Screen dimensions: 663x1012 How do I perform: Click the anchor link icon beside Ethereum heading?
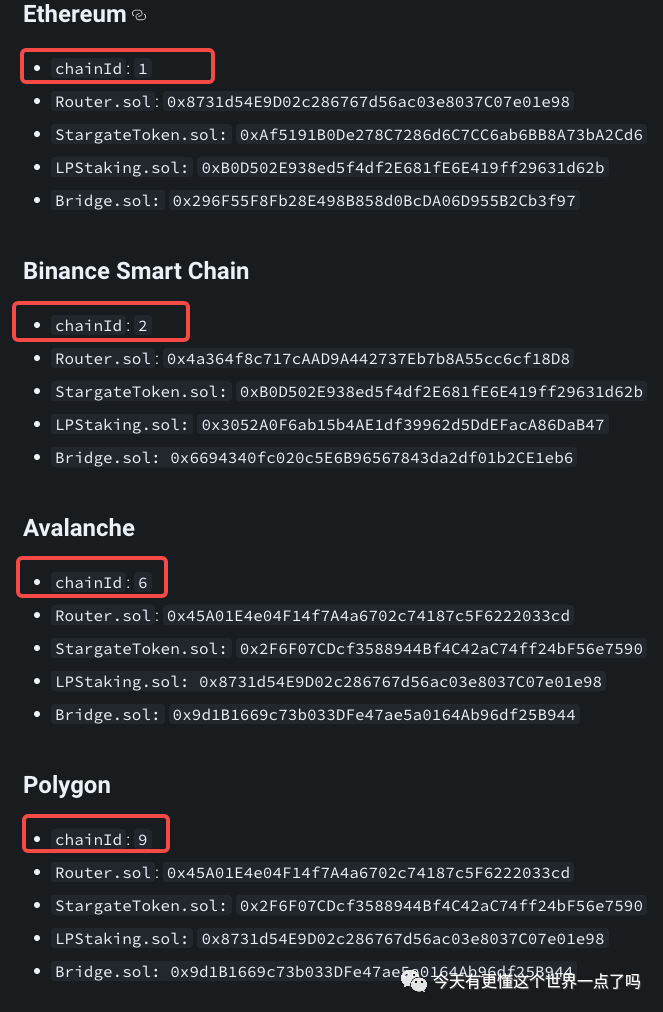[x=139, y=15]
